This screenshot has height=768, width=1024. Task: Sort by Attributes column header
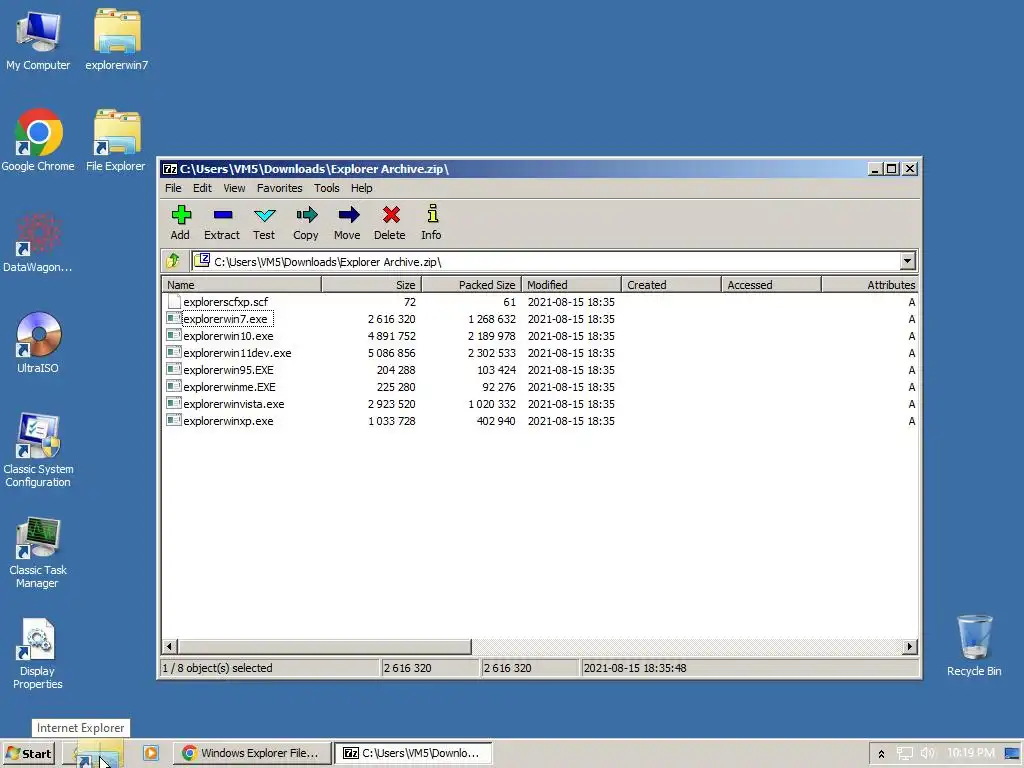pos(870,285)
